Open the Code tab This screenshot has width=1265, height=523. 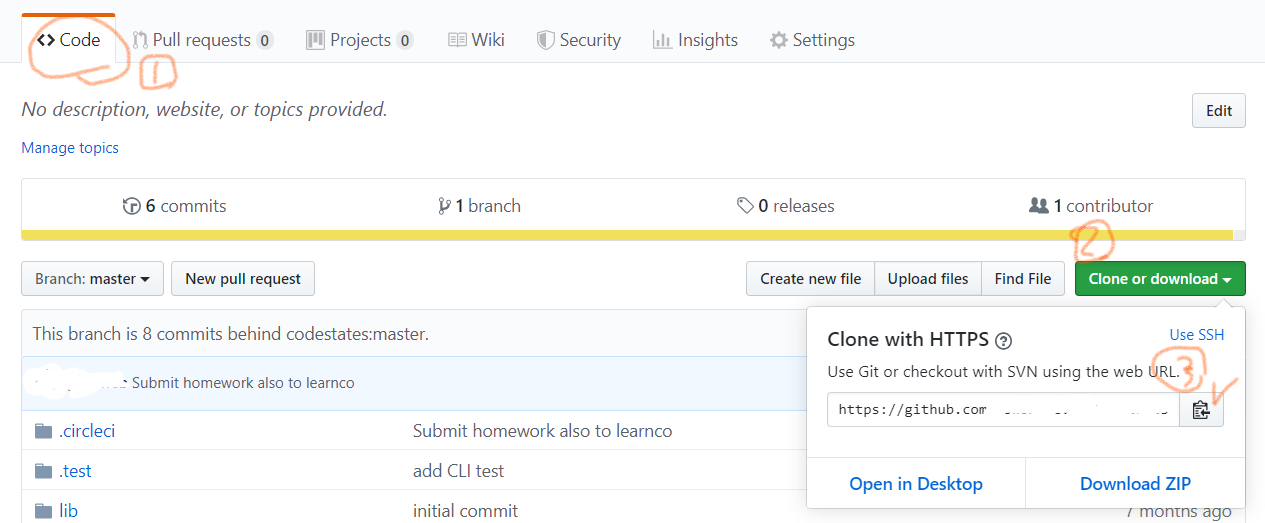pyautogui.click(x=69, y=40)
